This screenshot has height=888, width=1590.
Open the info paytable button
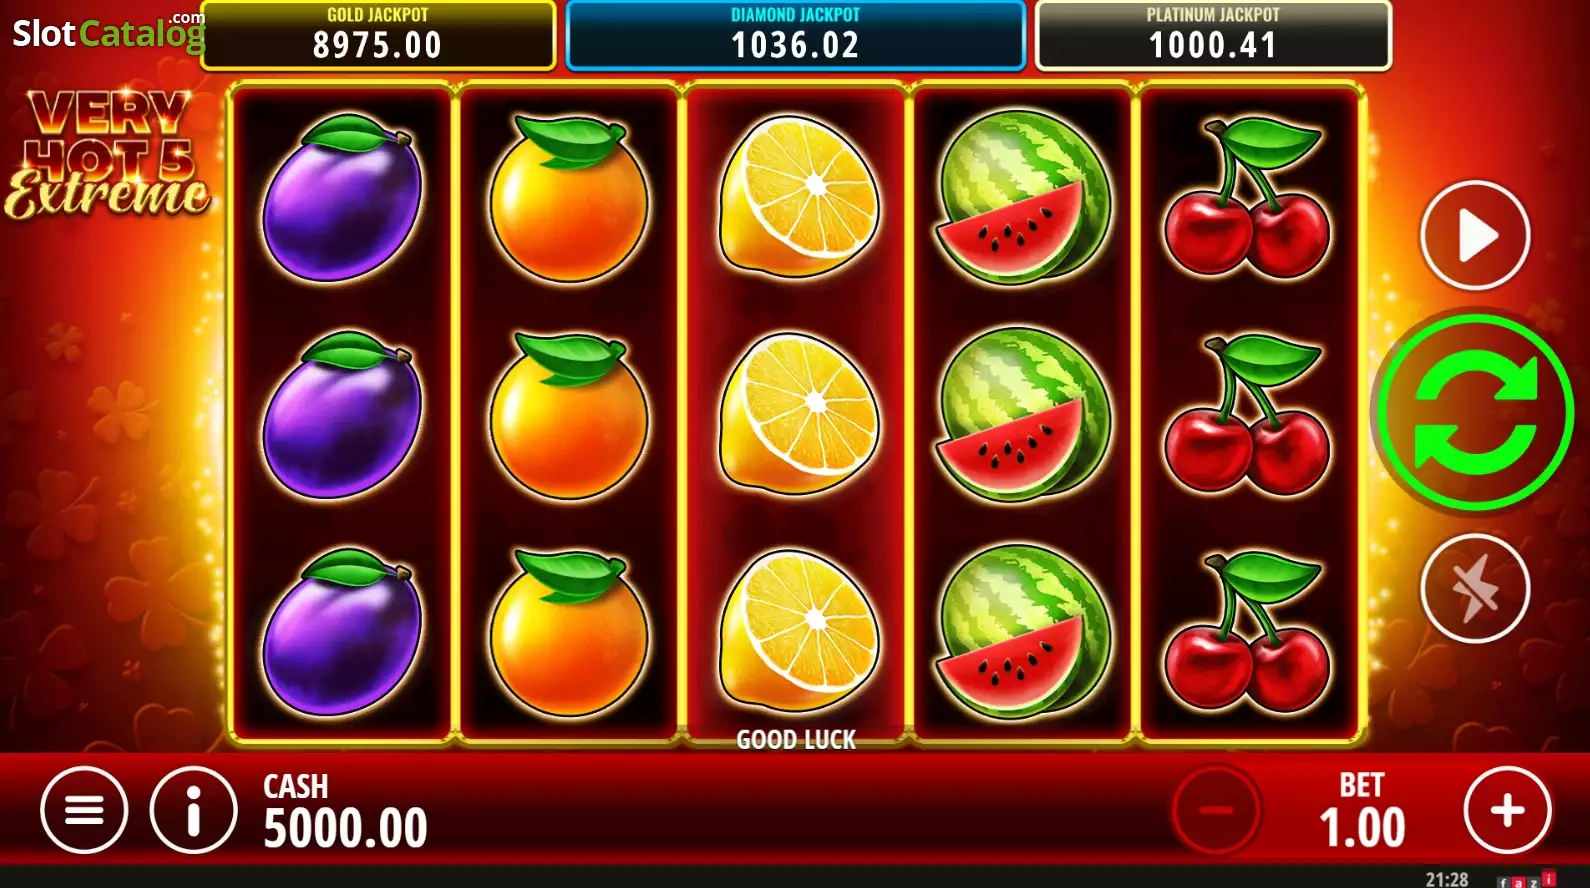[x=194, y=810]
